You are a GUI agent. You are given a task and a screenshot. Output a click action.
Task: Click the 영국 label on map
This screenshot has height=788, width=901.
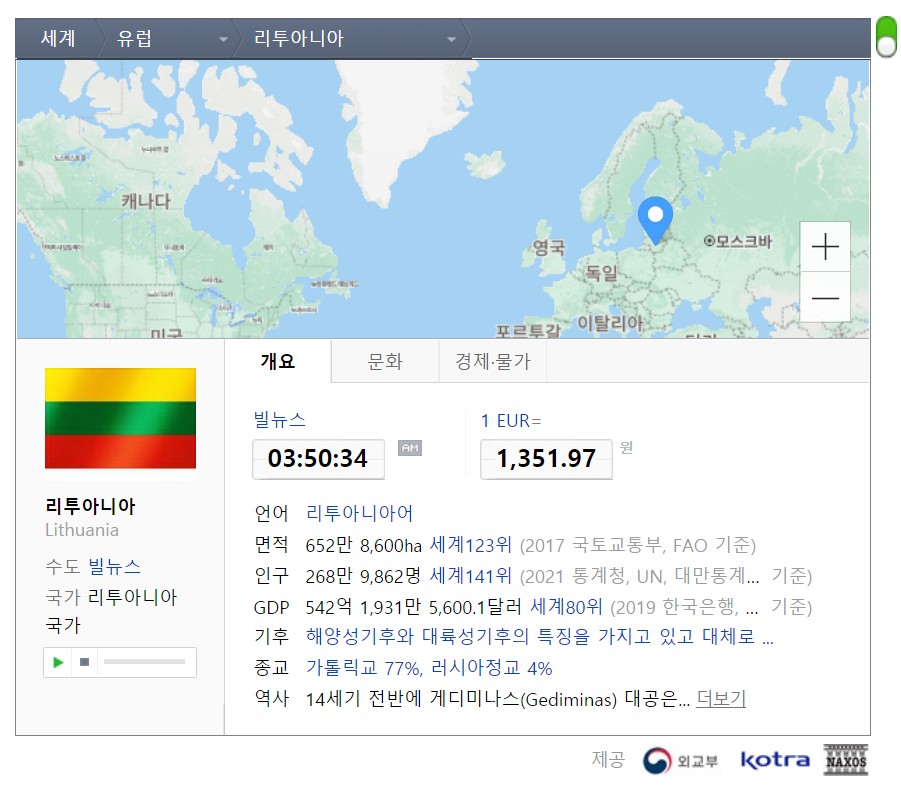[549, 248]
